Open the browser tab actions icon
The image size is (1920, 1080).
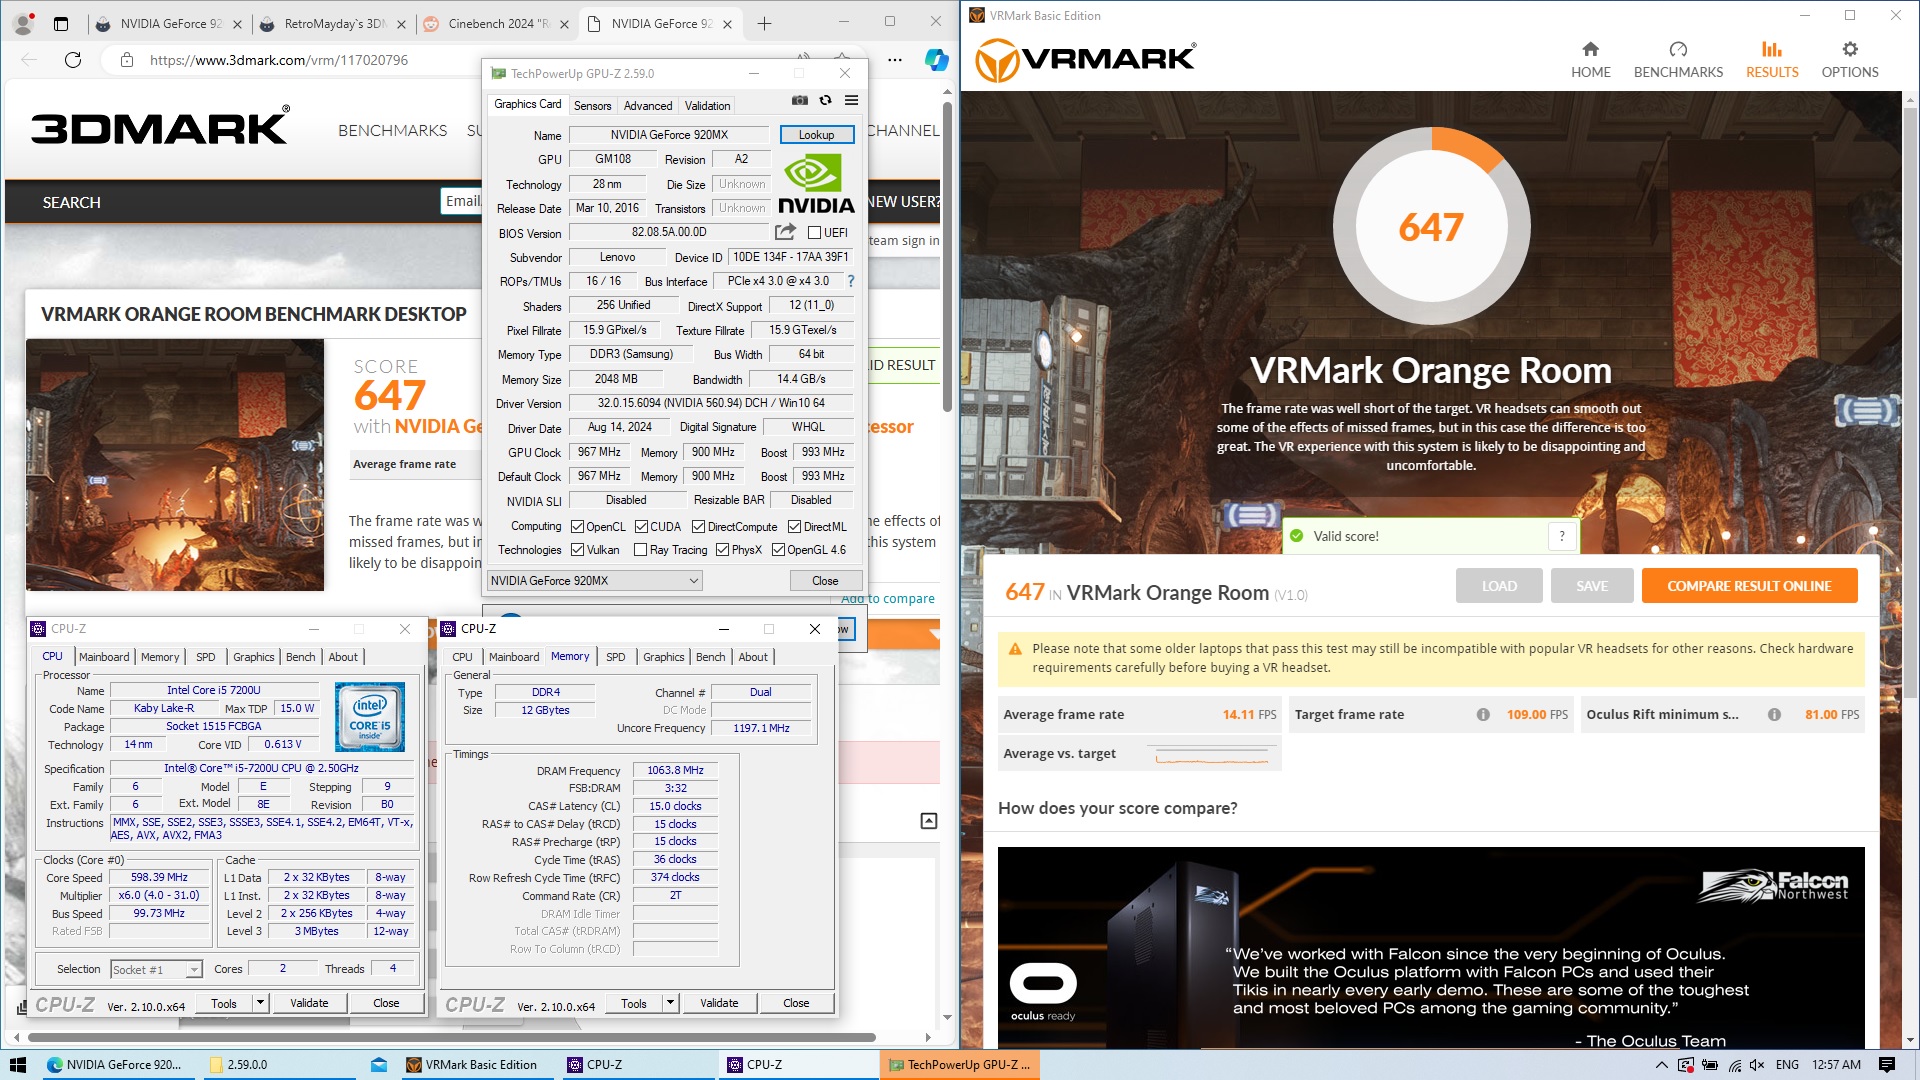click(x=61, y=24)
